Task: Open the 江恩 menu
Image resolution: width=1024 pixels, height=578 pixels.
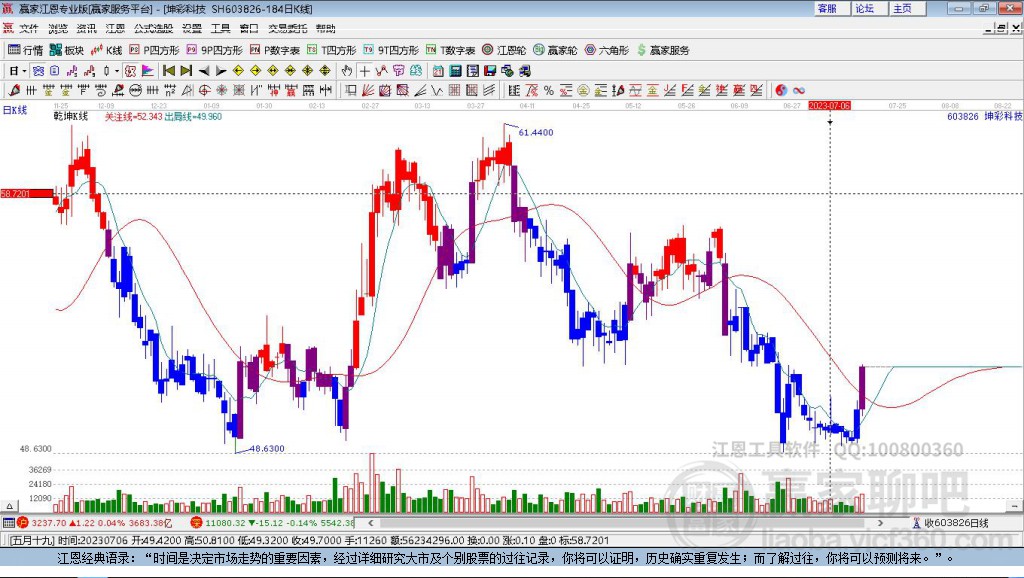Action: [115, 28]
